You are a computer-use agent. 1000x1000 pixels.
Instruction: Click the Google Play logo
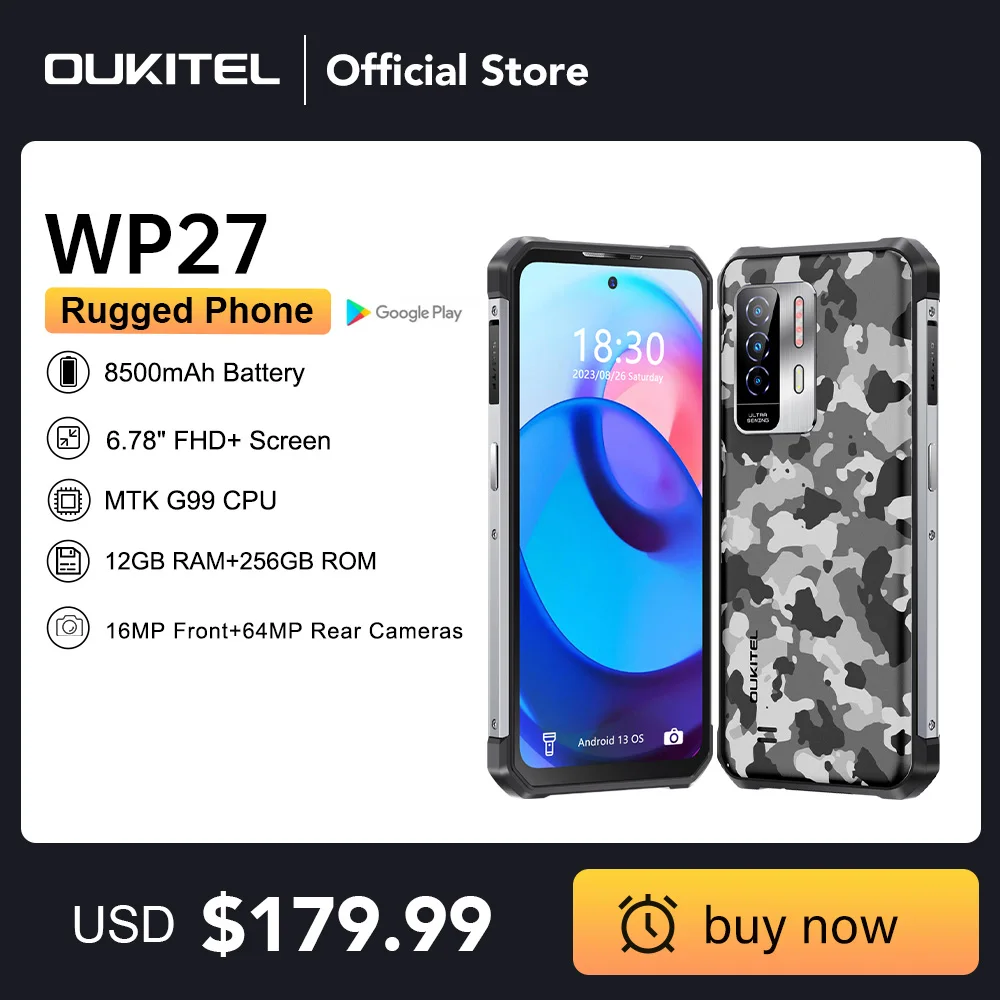(x=404, y=312)
